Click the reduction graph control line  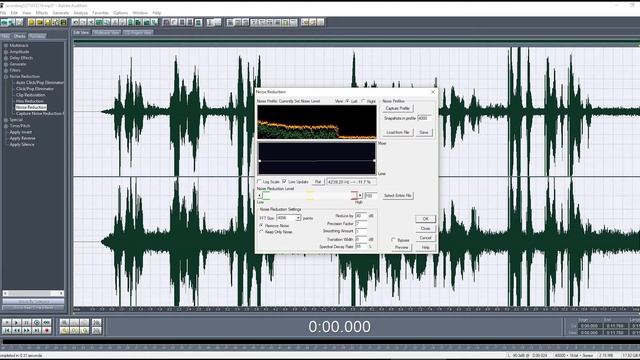click(x=317, y=161)
